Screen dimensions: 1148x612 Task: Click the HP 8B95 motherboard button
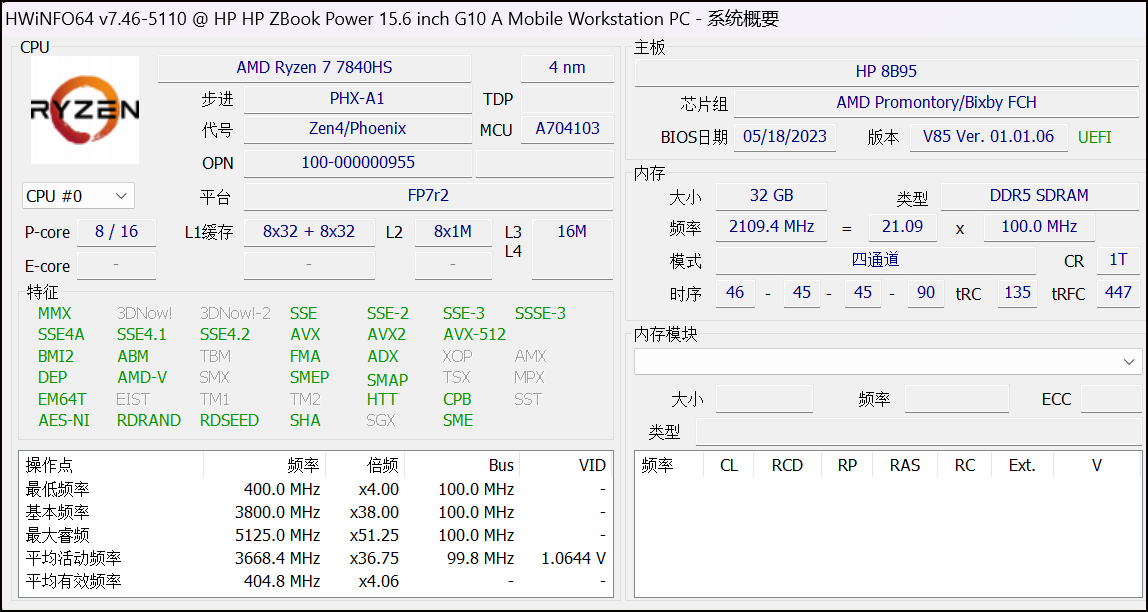(x=886, y=72)
